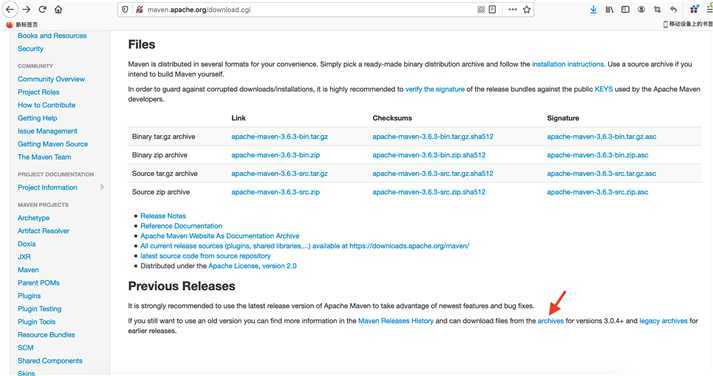
Task: Open verify the signature link
Action: (x=435, y=89)
